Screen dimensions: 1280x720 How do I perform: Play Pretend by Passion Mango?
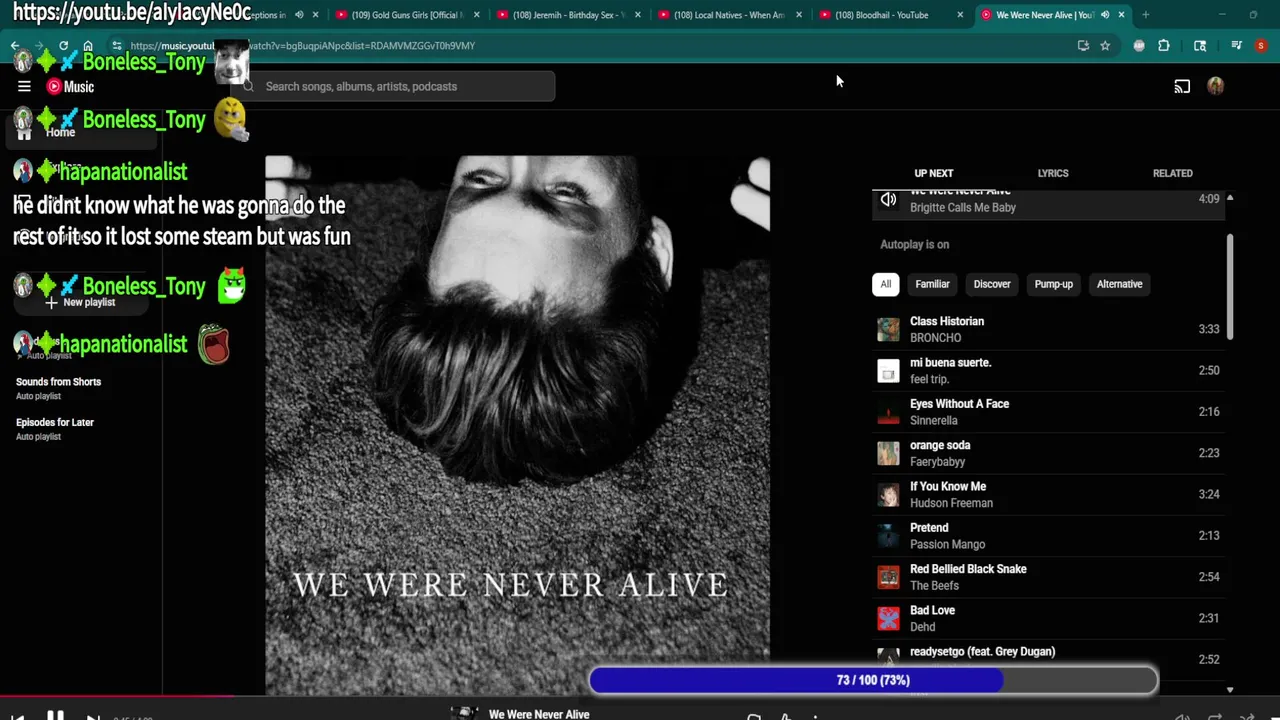pyautogui.click(x=1049, y=536)
